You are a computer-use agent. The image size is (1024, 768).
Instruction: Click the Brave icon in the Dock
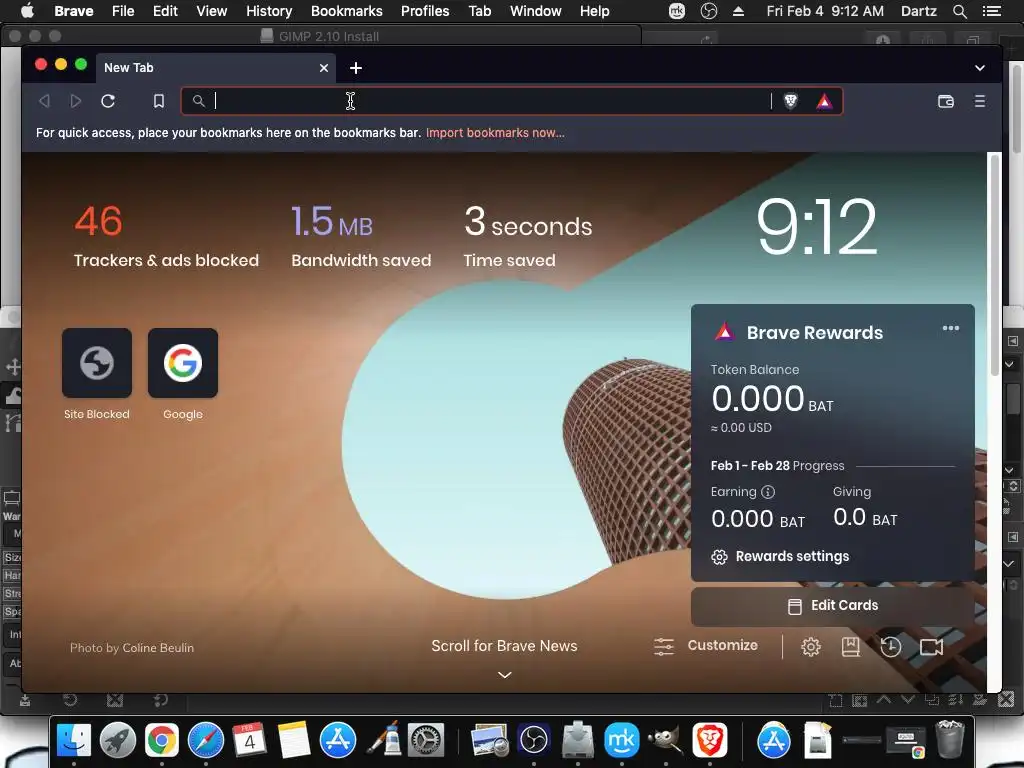(x=710, y=740)
